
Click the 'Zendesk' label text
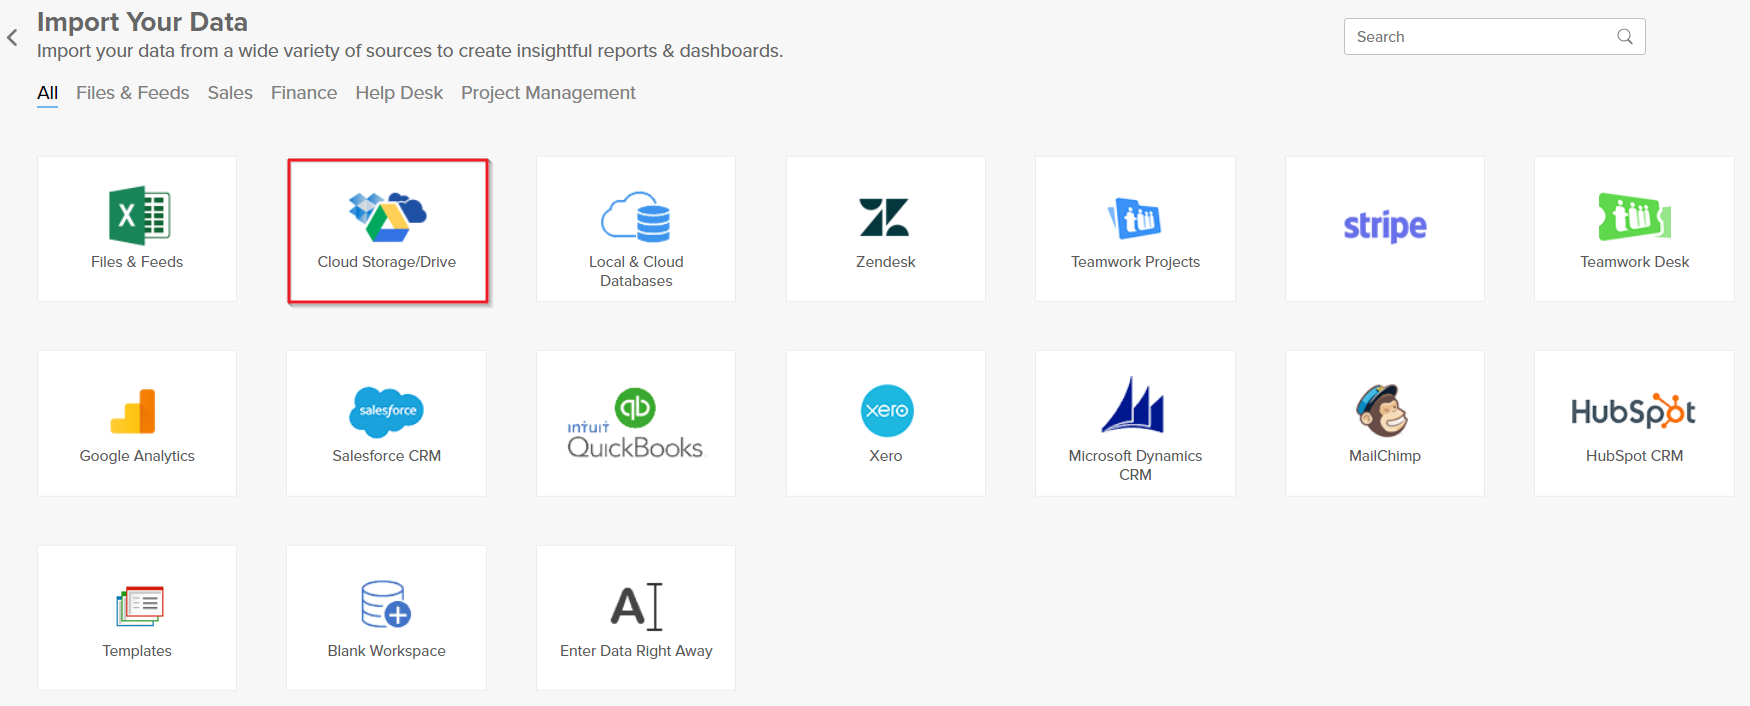tap(886, 262)
